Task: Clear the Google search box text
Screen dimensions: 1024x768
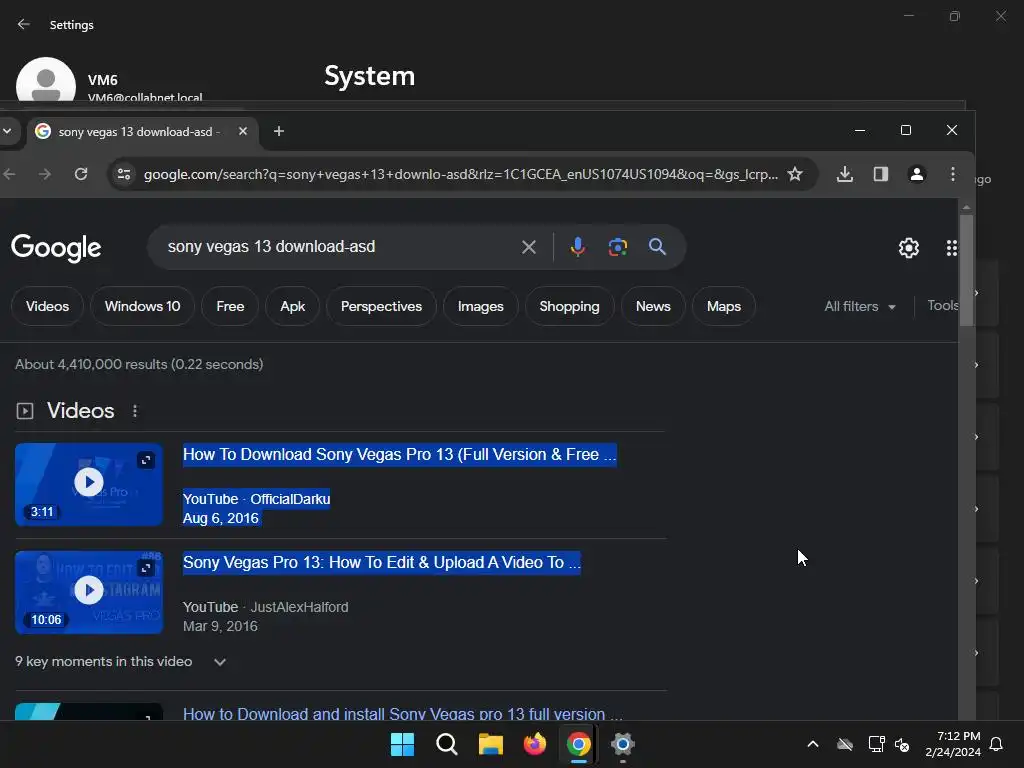Action: (x=528, y=247)
